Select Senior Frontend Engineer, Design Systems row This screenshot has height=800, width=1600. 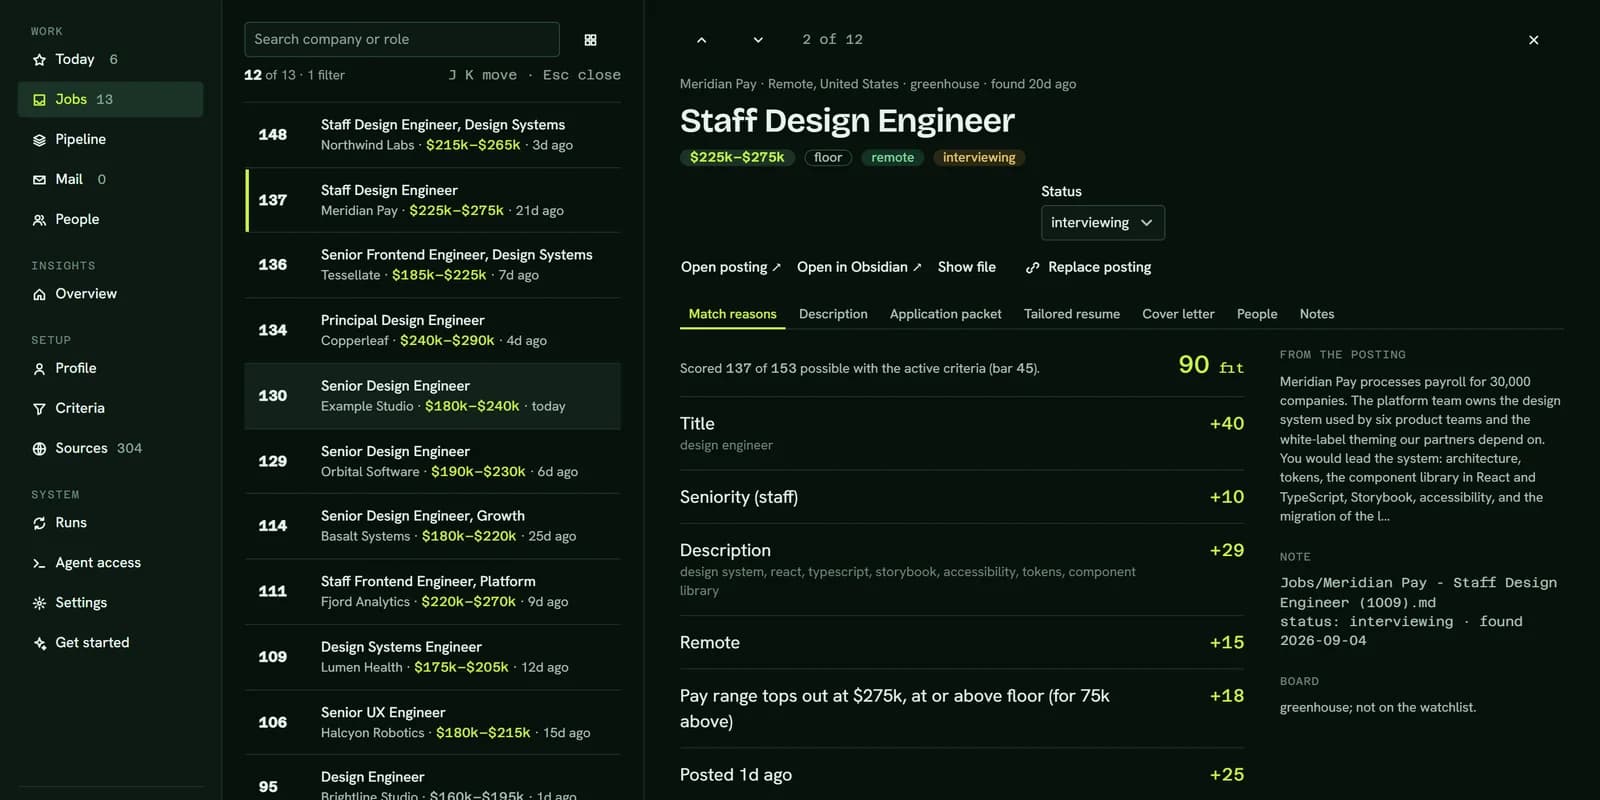432,265
